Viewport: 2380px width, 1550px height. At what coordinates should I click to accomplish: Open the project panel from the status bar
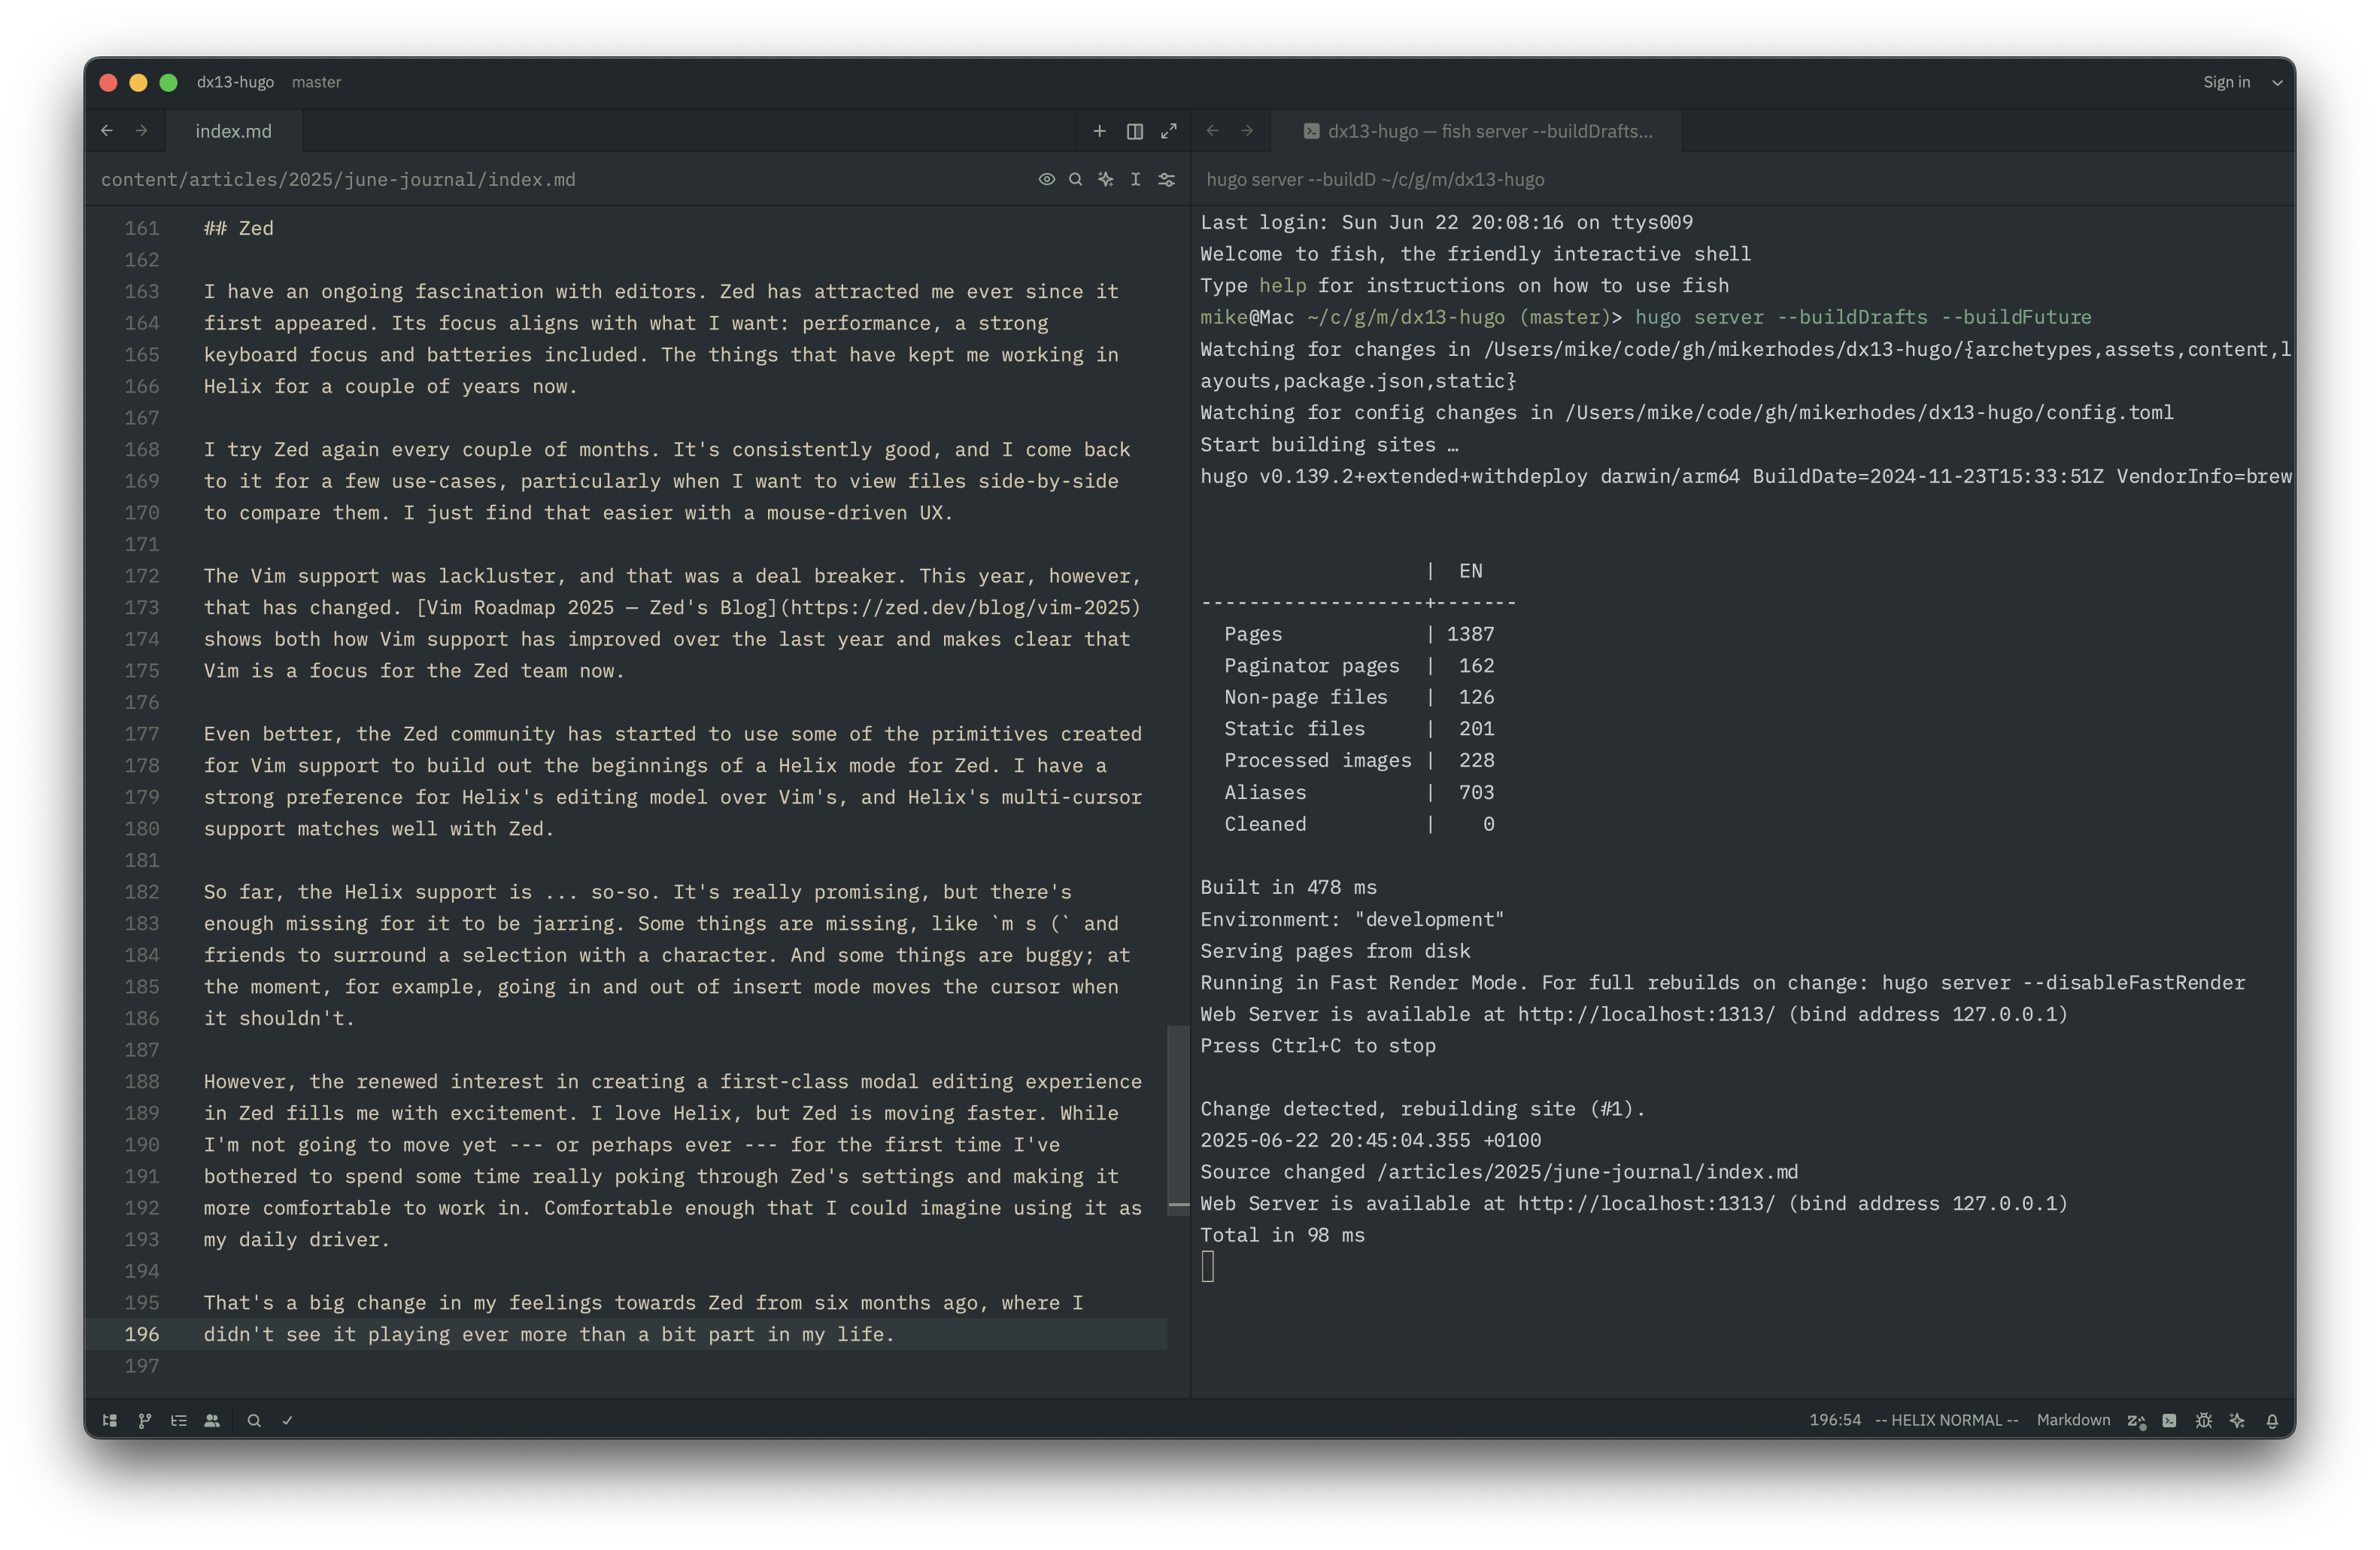coord(110,1420)
